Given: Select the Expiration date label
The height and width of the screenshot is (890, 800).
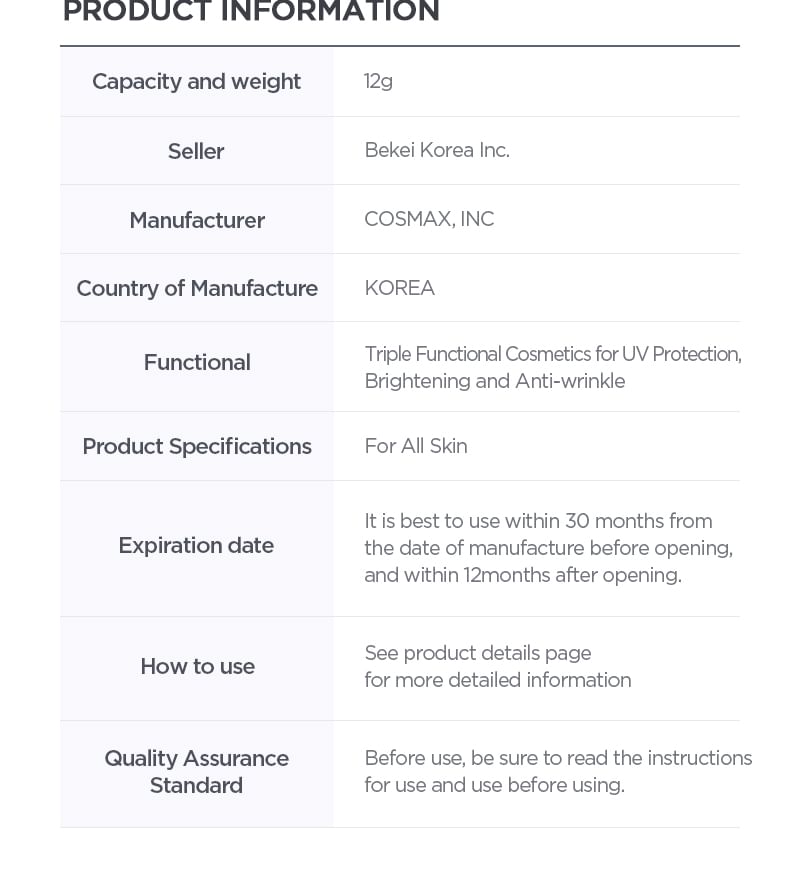Looking at the screenshot, I should pyautogui.click(x=196, y=545).
